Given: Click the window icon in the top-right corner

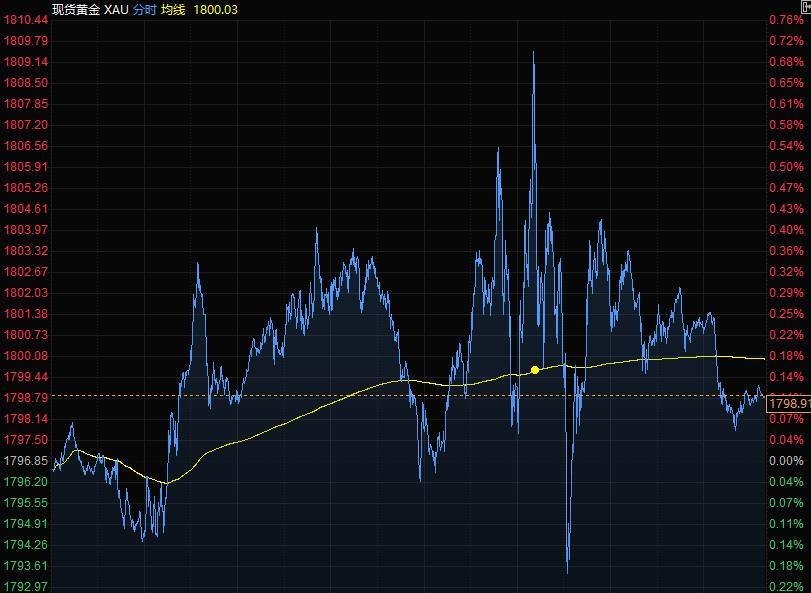Looking at the screenshot, I should 805,6.
